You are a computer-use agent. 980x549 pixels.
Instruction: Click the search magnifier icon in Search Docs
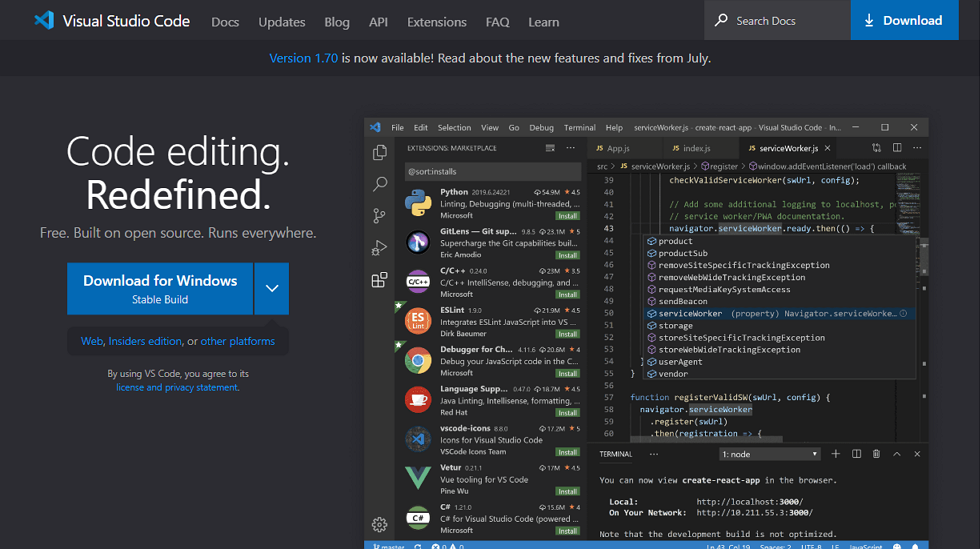coord(721,20)
